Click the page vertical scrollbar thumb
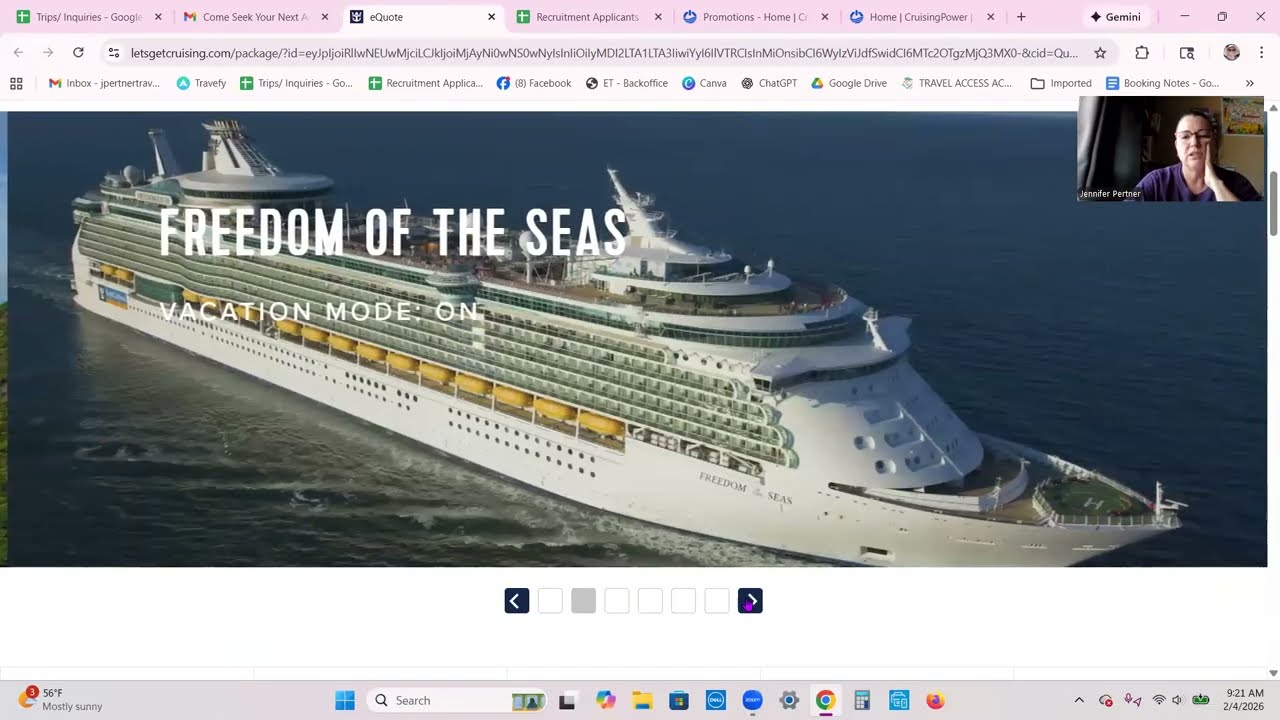Image resolution: width=1280 pixels, height=720 pixels. [x=1273, y=203]
